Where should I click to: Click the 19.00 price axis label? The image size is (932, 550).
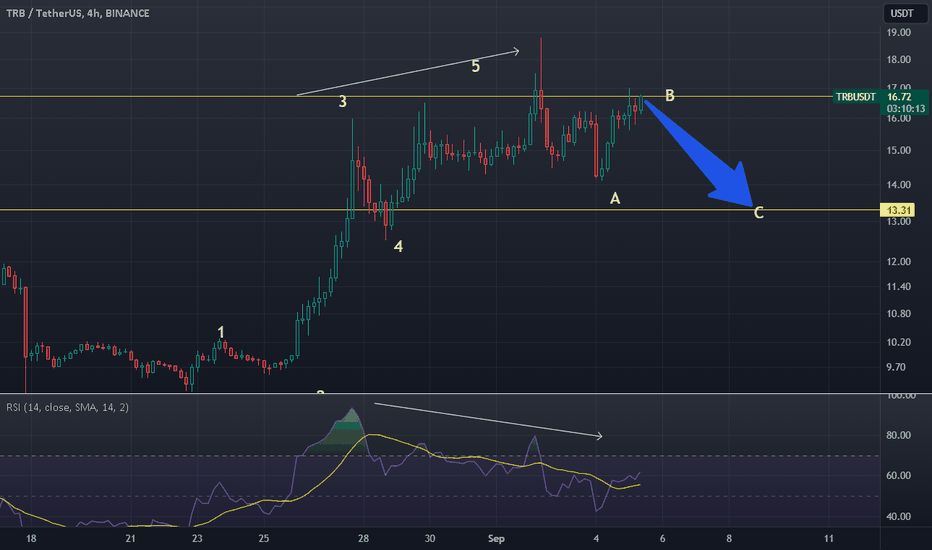[x=899, y=33]
